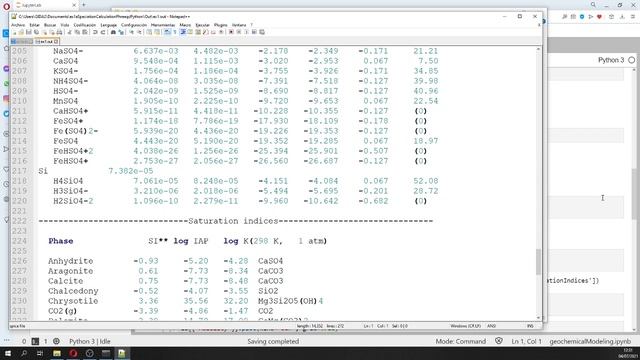Zoom in using the toolbar icon
The image size is (640, 360).
[x=131, y=32]
